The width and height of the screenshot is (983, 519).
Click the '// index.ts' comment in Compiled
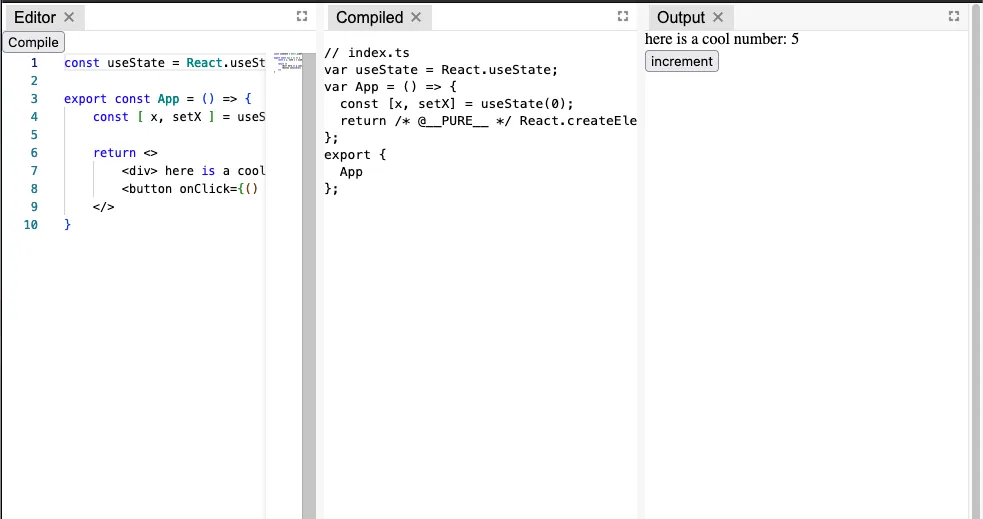click(x=366, y=52)
